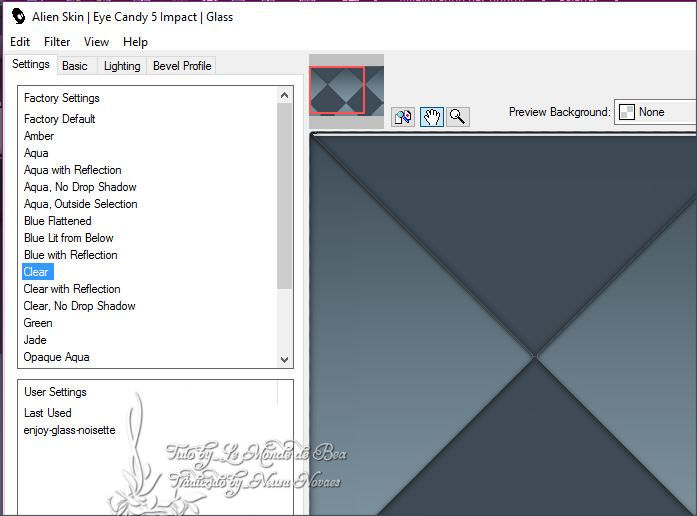Viewport: 697px width, 516px height.
Task: Open the View menu
Action: (96, 42)
